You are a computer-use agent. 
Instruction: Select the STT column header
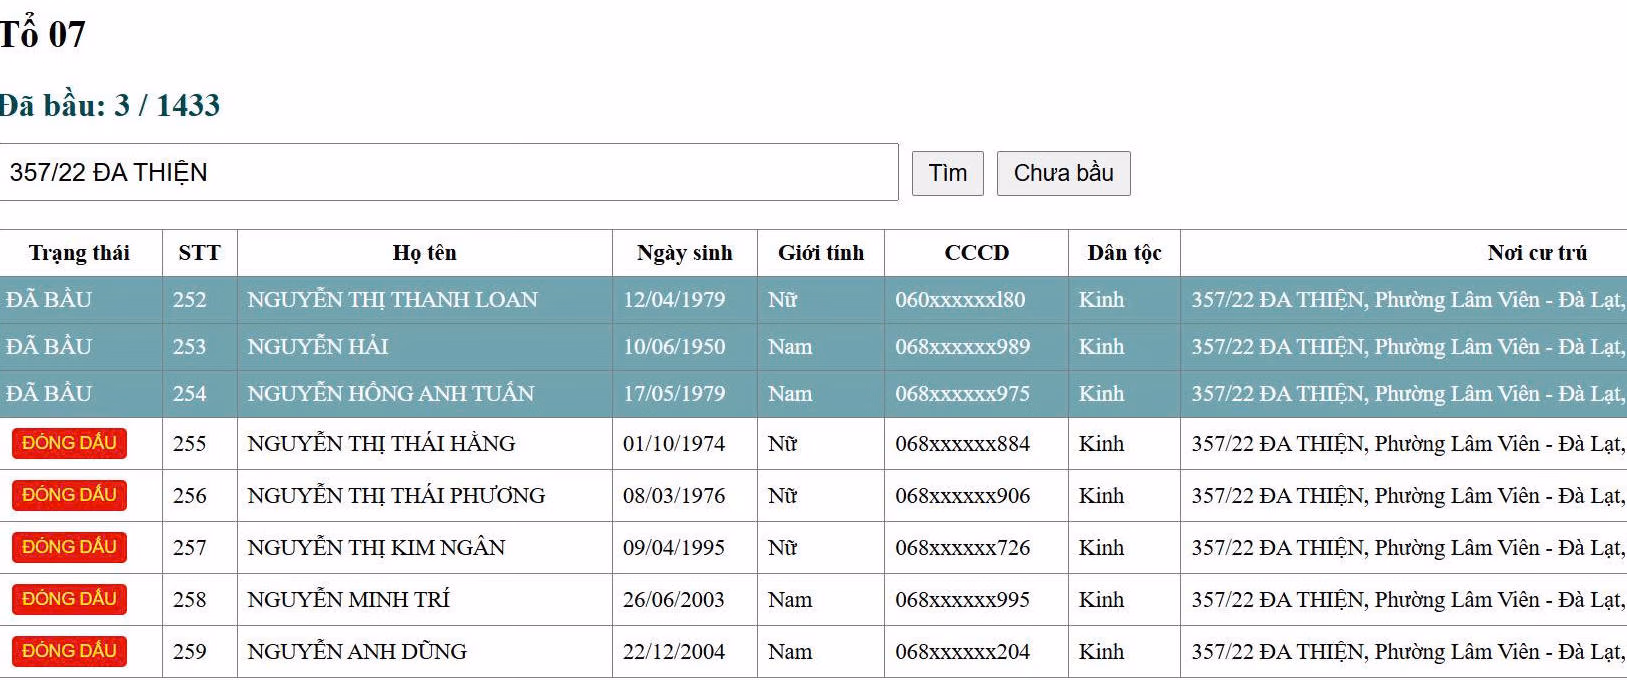199,253
